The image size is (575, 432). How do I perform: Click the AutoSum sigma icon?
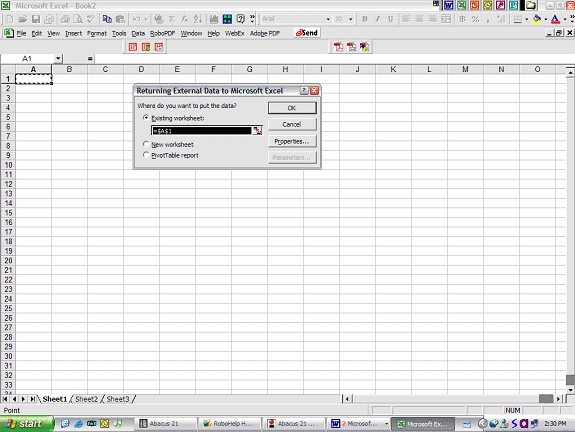click(x=172, y=19)
